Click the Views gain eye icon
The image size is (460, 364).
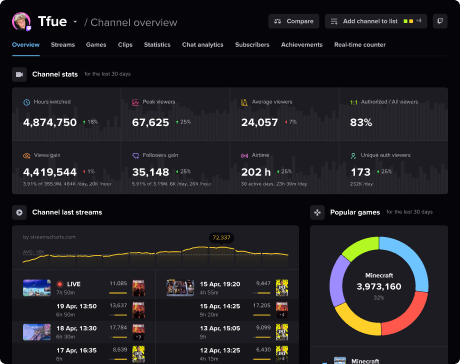27,156
